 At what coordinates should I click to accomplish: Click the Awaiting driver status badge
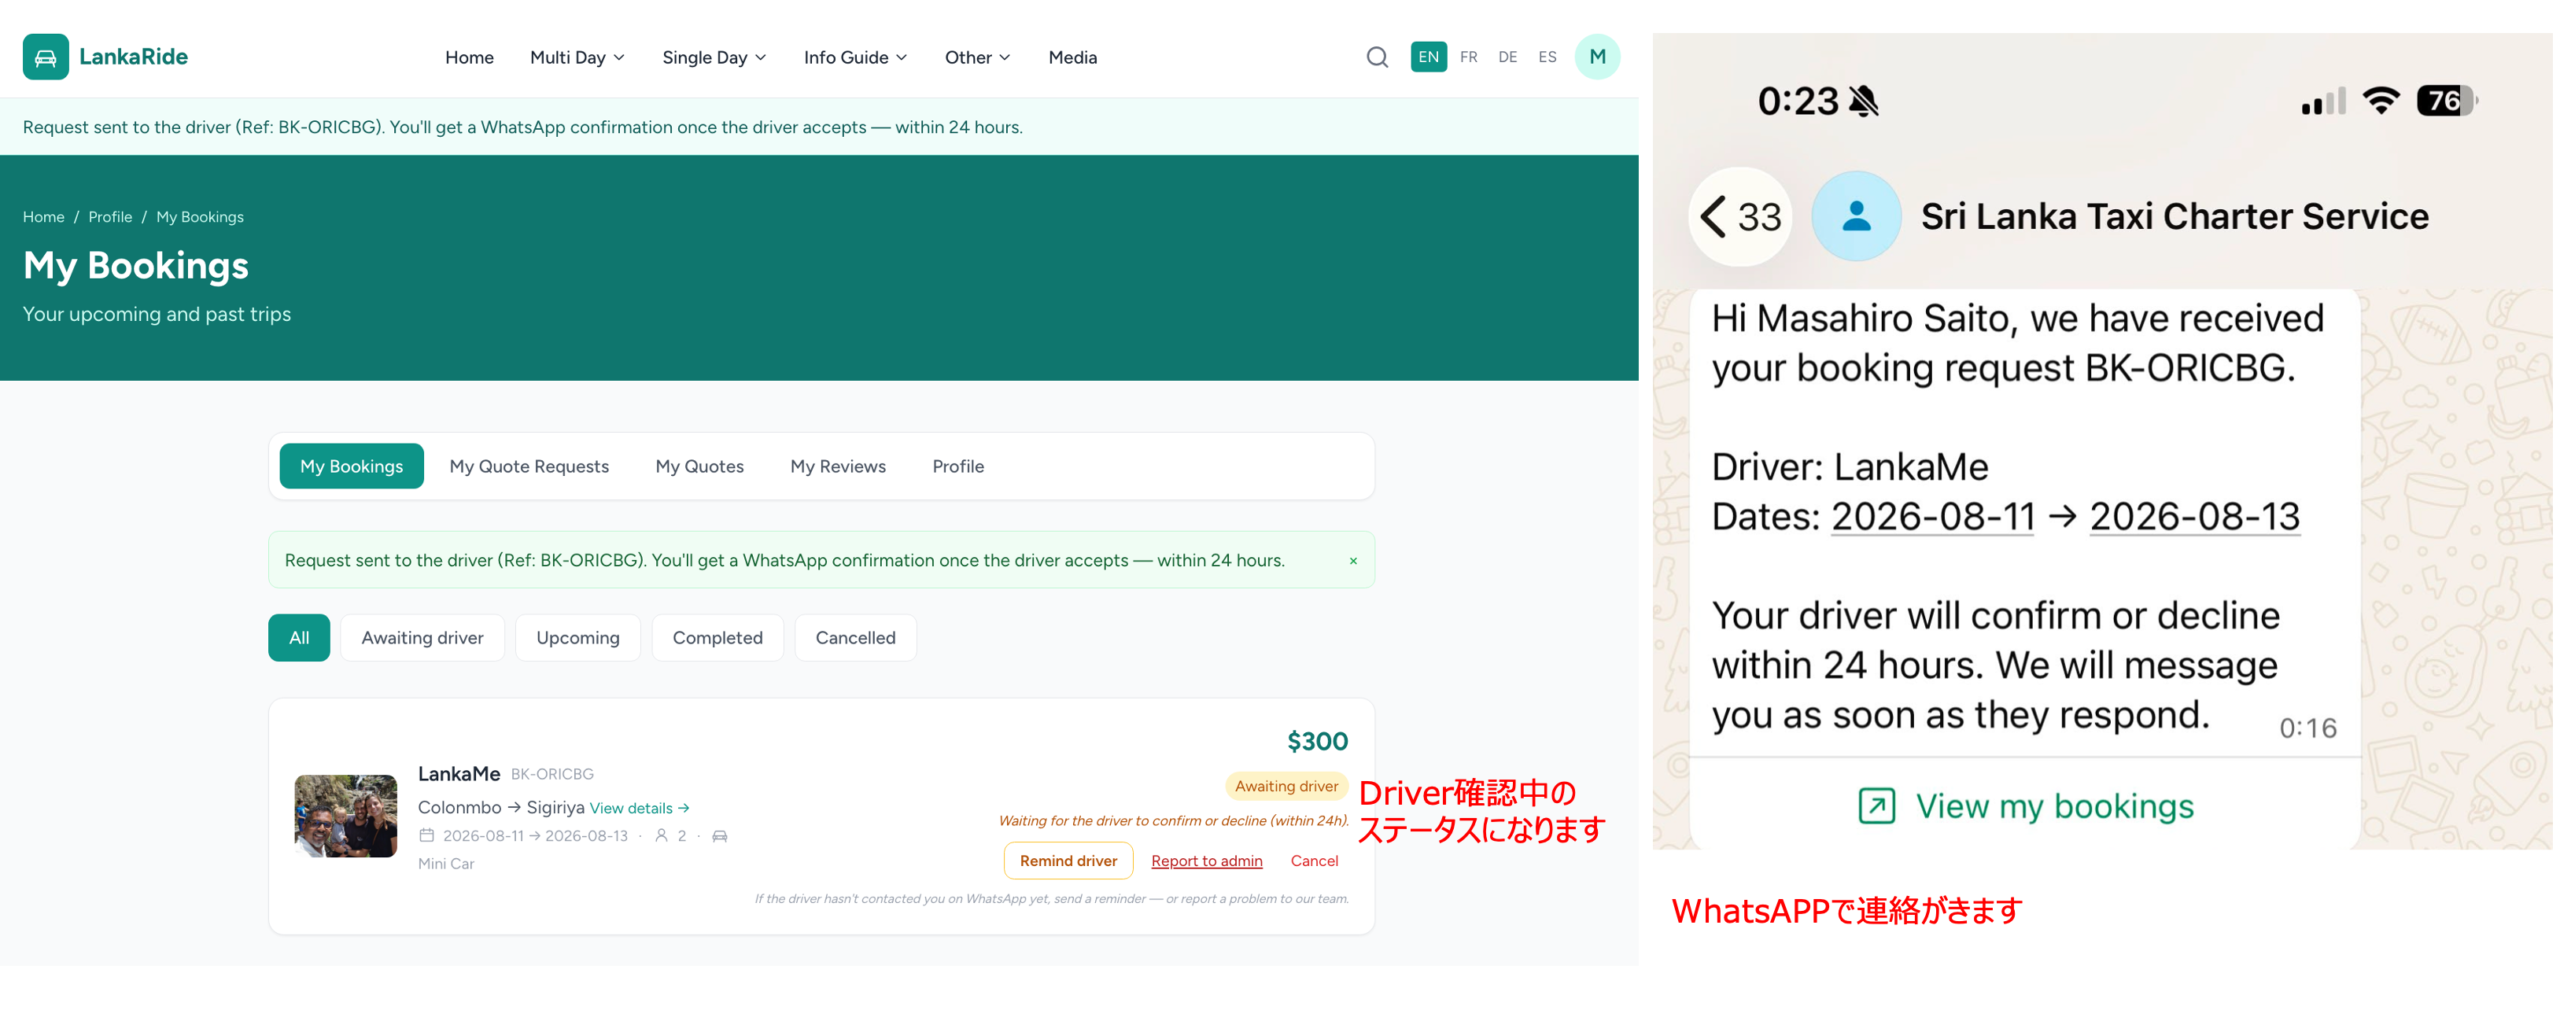pos(1286,786)
